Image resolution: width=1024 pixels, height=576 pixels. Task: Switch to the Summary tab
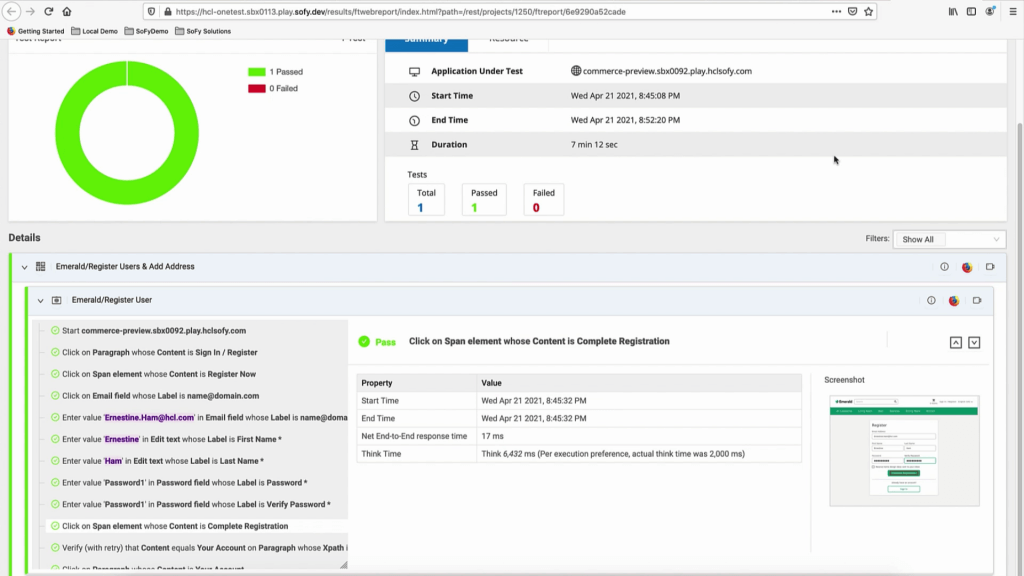[426, 40]
